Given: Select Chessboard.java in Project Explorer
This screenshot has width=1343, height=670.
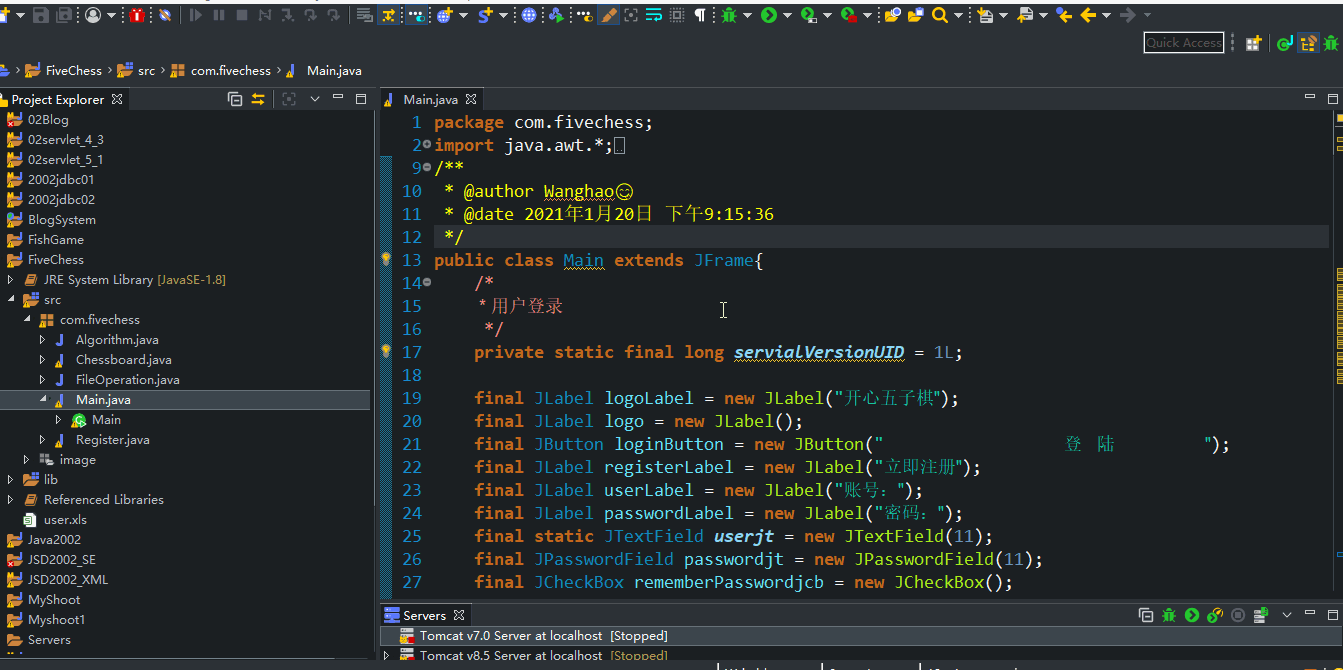Looking at the screenshot, I should (x=123, y=360).
